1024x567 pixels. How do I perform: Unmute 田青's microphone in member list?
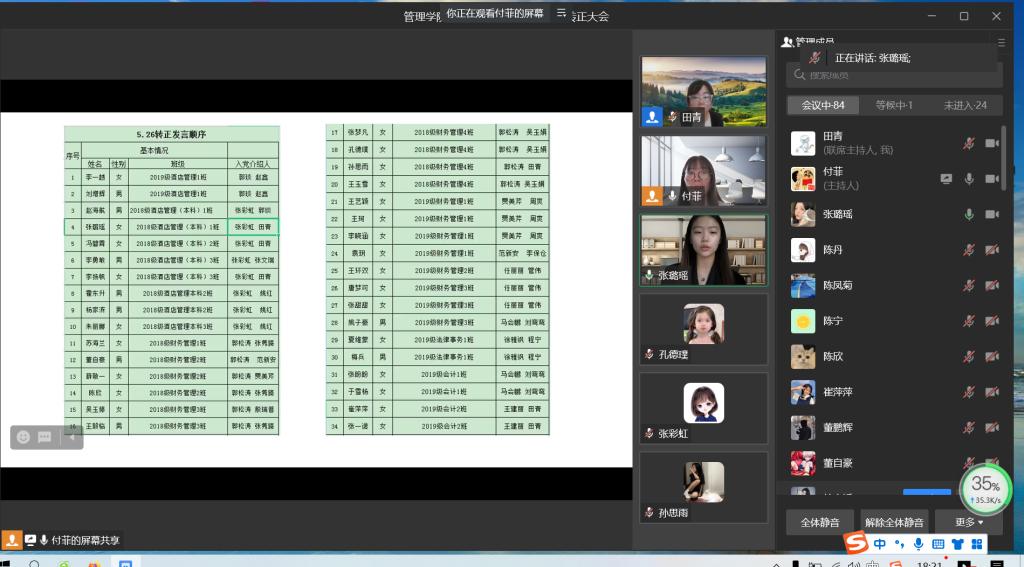click(x=968, y=144)
